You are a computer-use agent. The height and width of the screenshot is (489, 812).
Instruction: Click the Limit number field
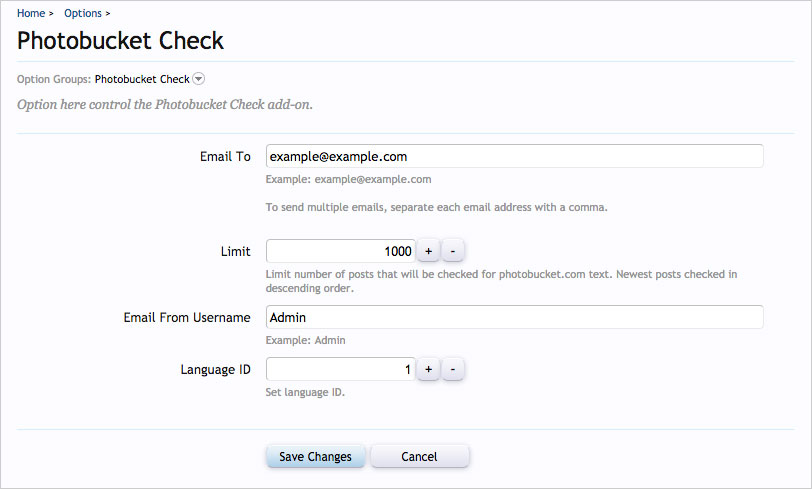pos(340,251)
